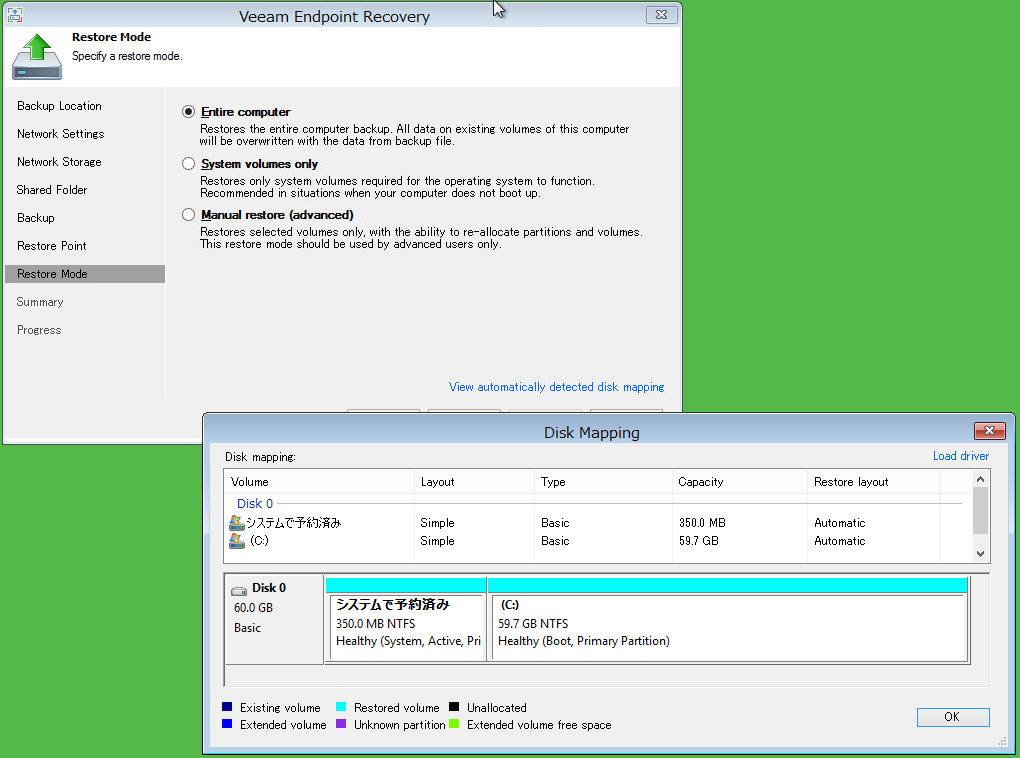Sort by the Capacity column header
1020x758 pixels.
coord(700,482)
